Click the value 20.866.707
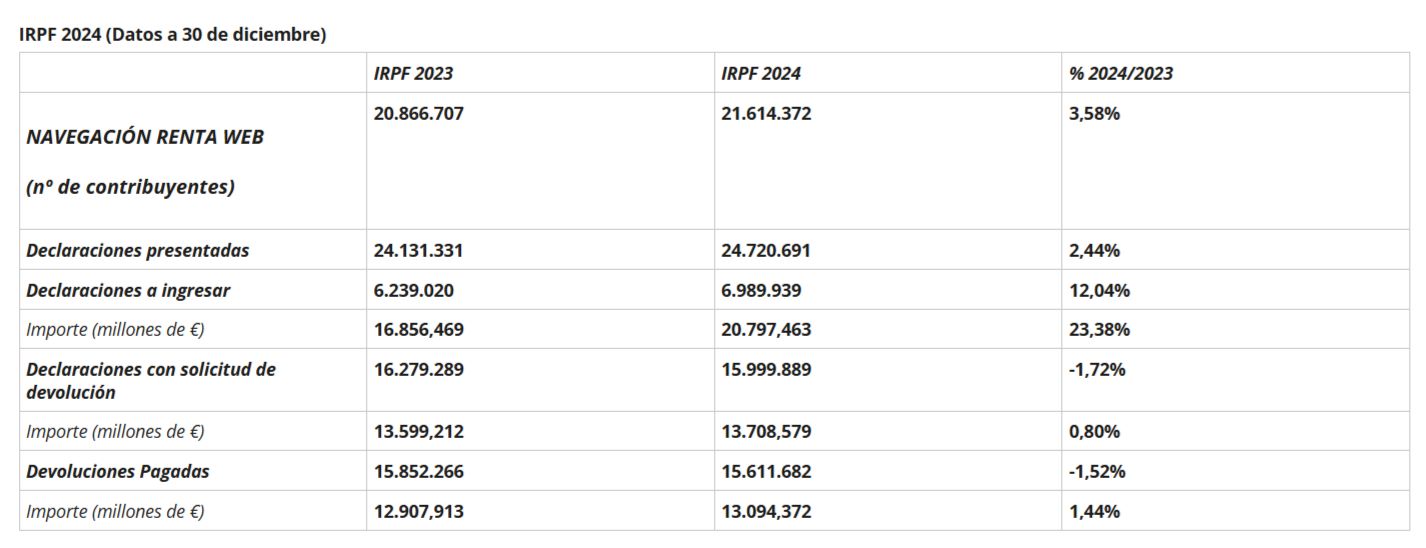1426x548 pixels. [418, 114]
